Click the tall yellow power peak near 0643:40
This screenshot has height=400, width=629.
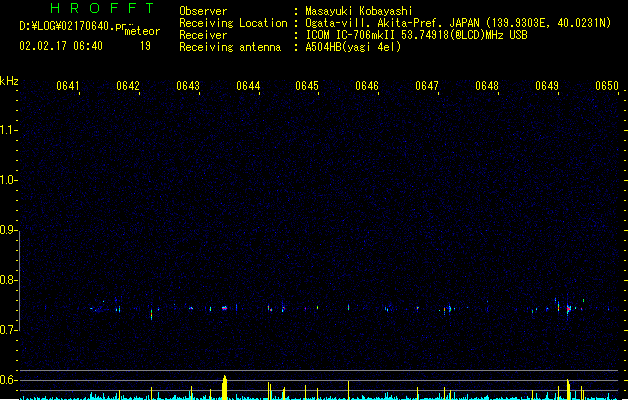coord(225,387)
